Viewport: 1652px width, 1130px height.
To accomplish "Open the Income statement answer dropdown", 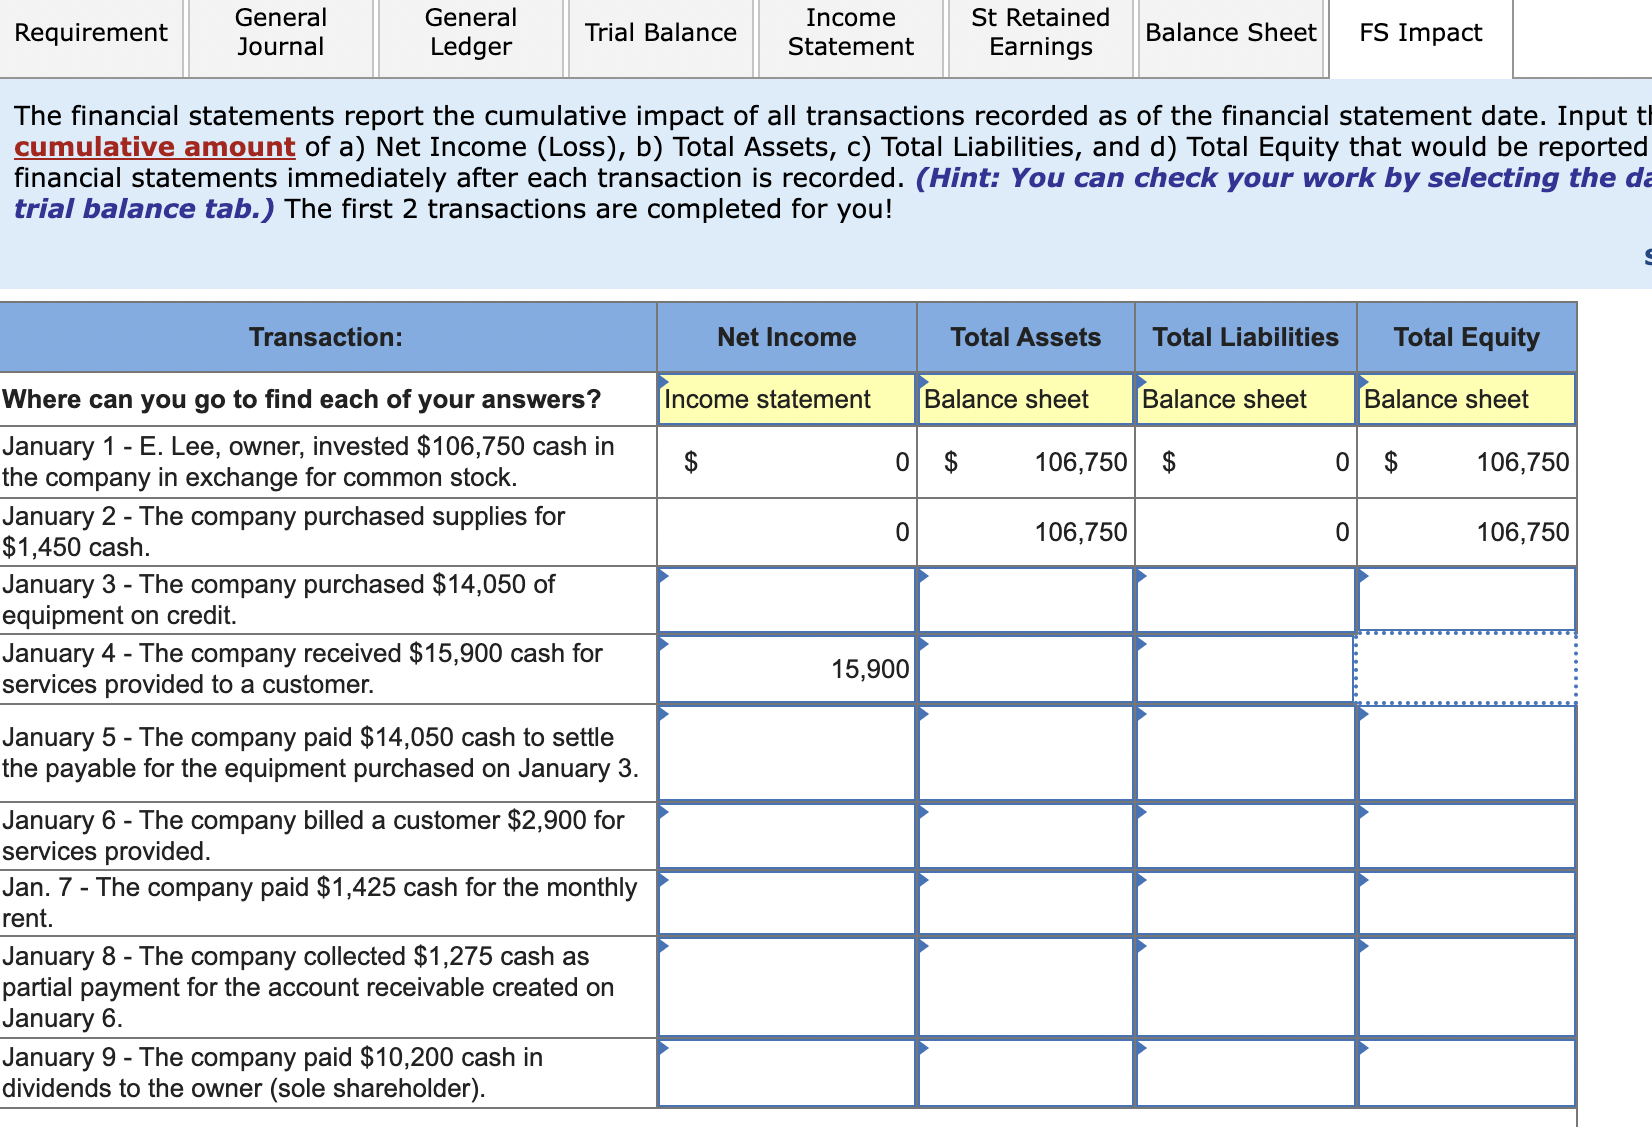I will [785, 399].
